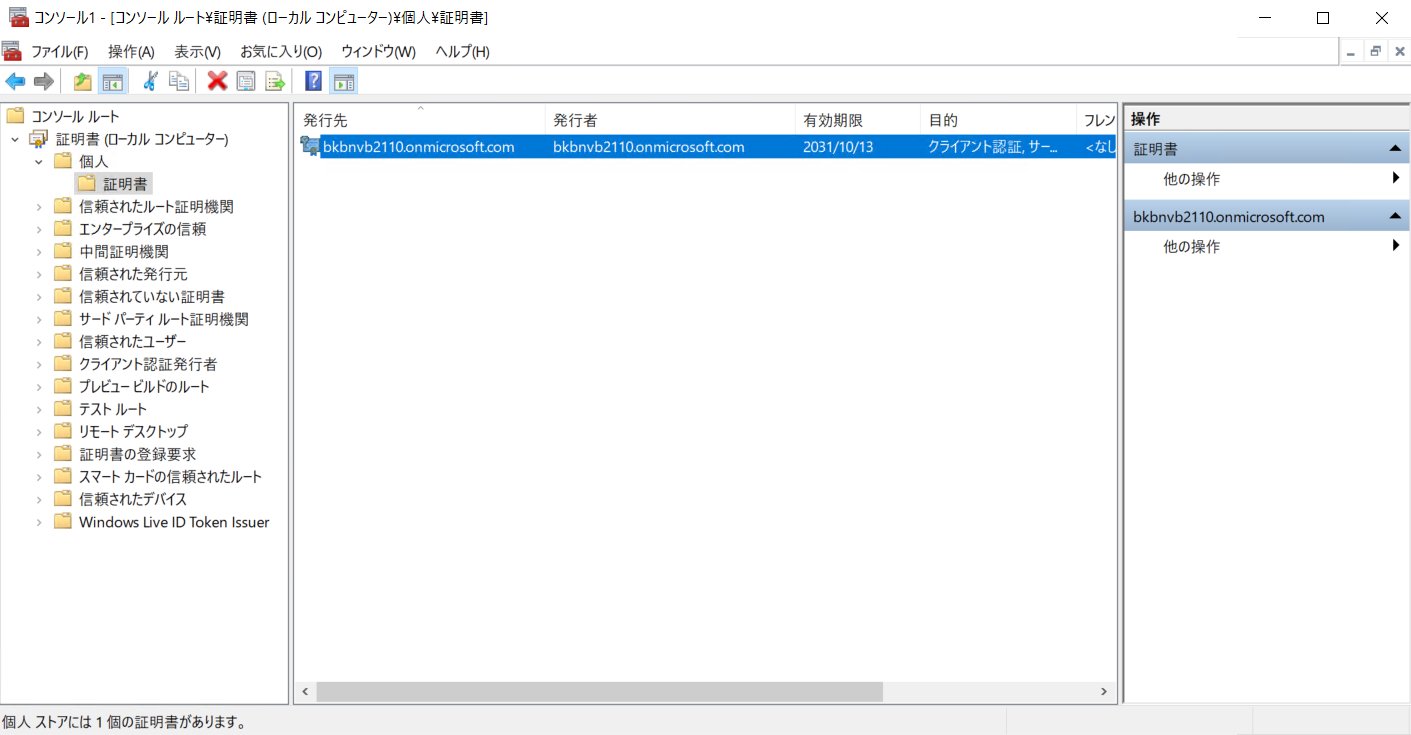
Task: Open the ヘルプ(H) menu
Action: click(462, 51)
